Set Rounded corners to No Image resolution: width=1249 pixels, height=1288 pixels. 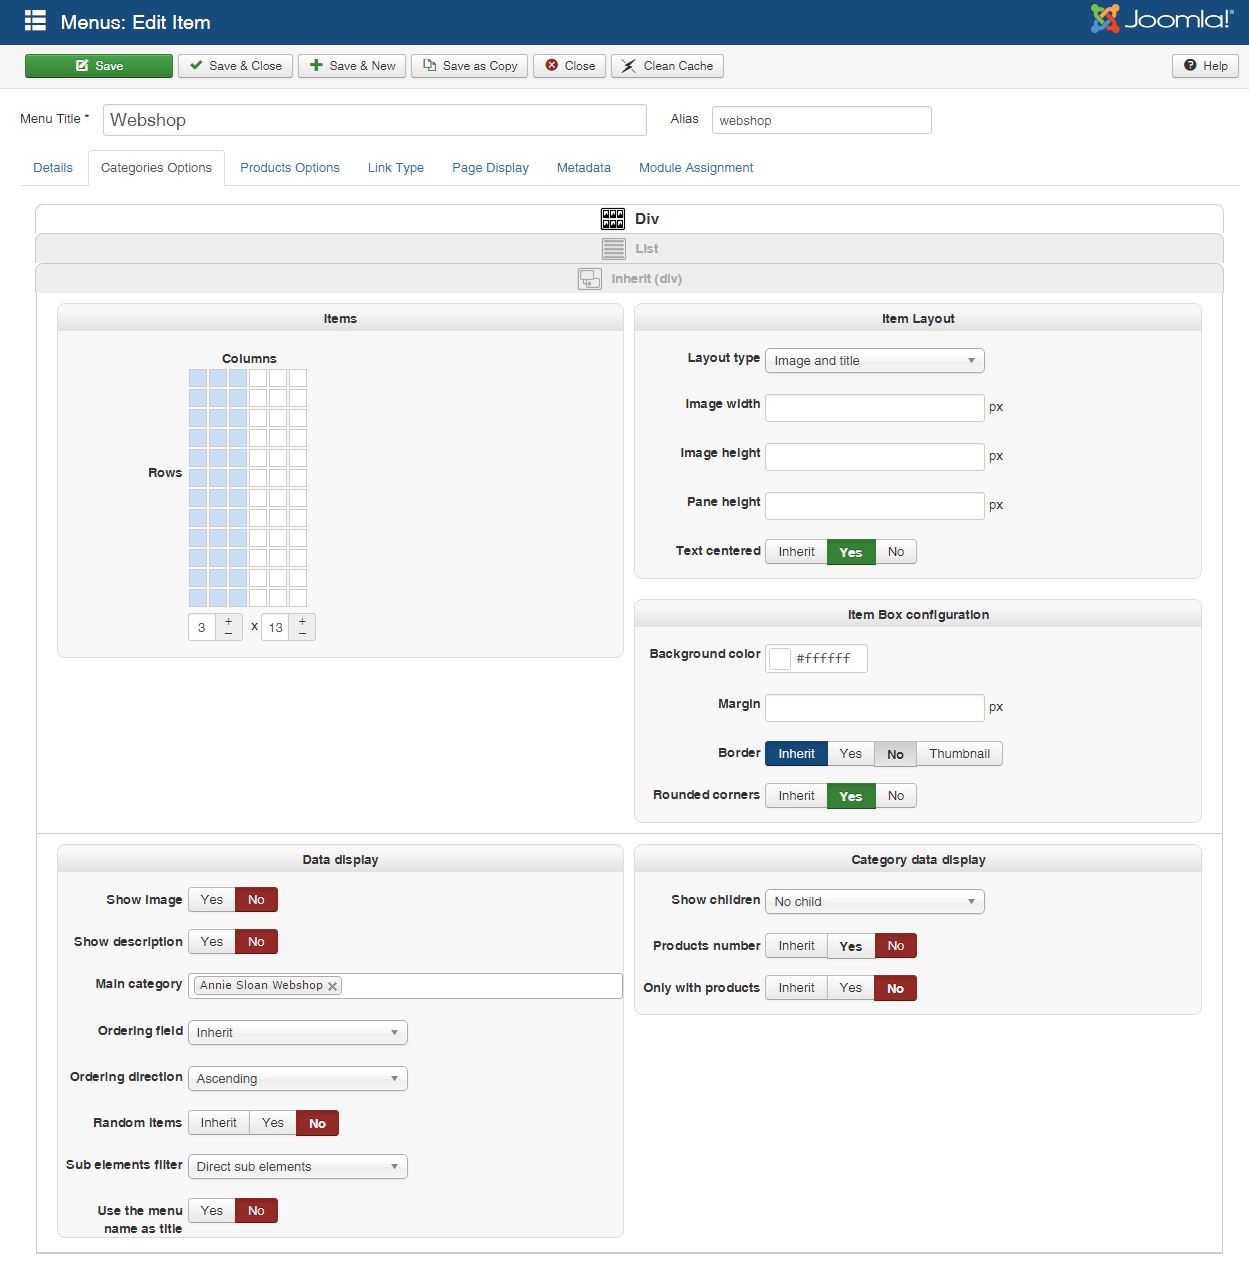(x=896, y=796)
